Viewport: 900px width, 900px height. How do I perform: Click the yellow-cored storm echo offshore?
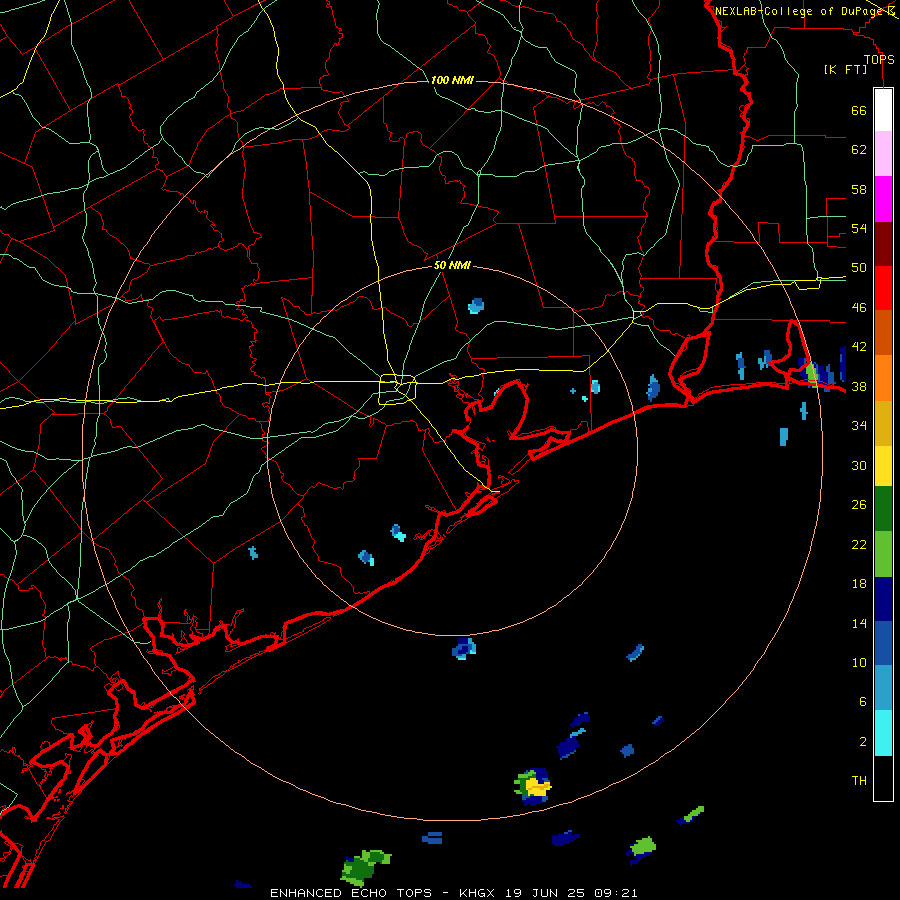point(533,786)
